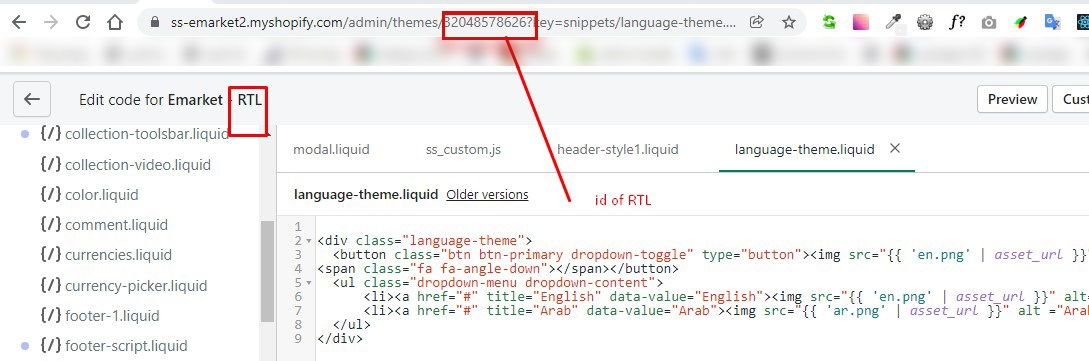Click the English list item code line

(726, 296)
